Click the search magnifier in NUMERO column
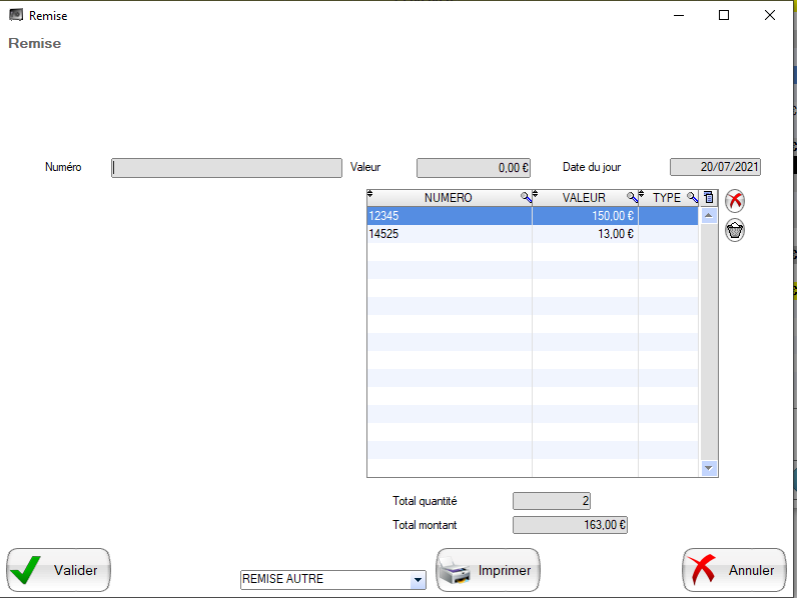797x598 pixels. point(526,198)
